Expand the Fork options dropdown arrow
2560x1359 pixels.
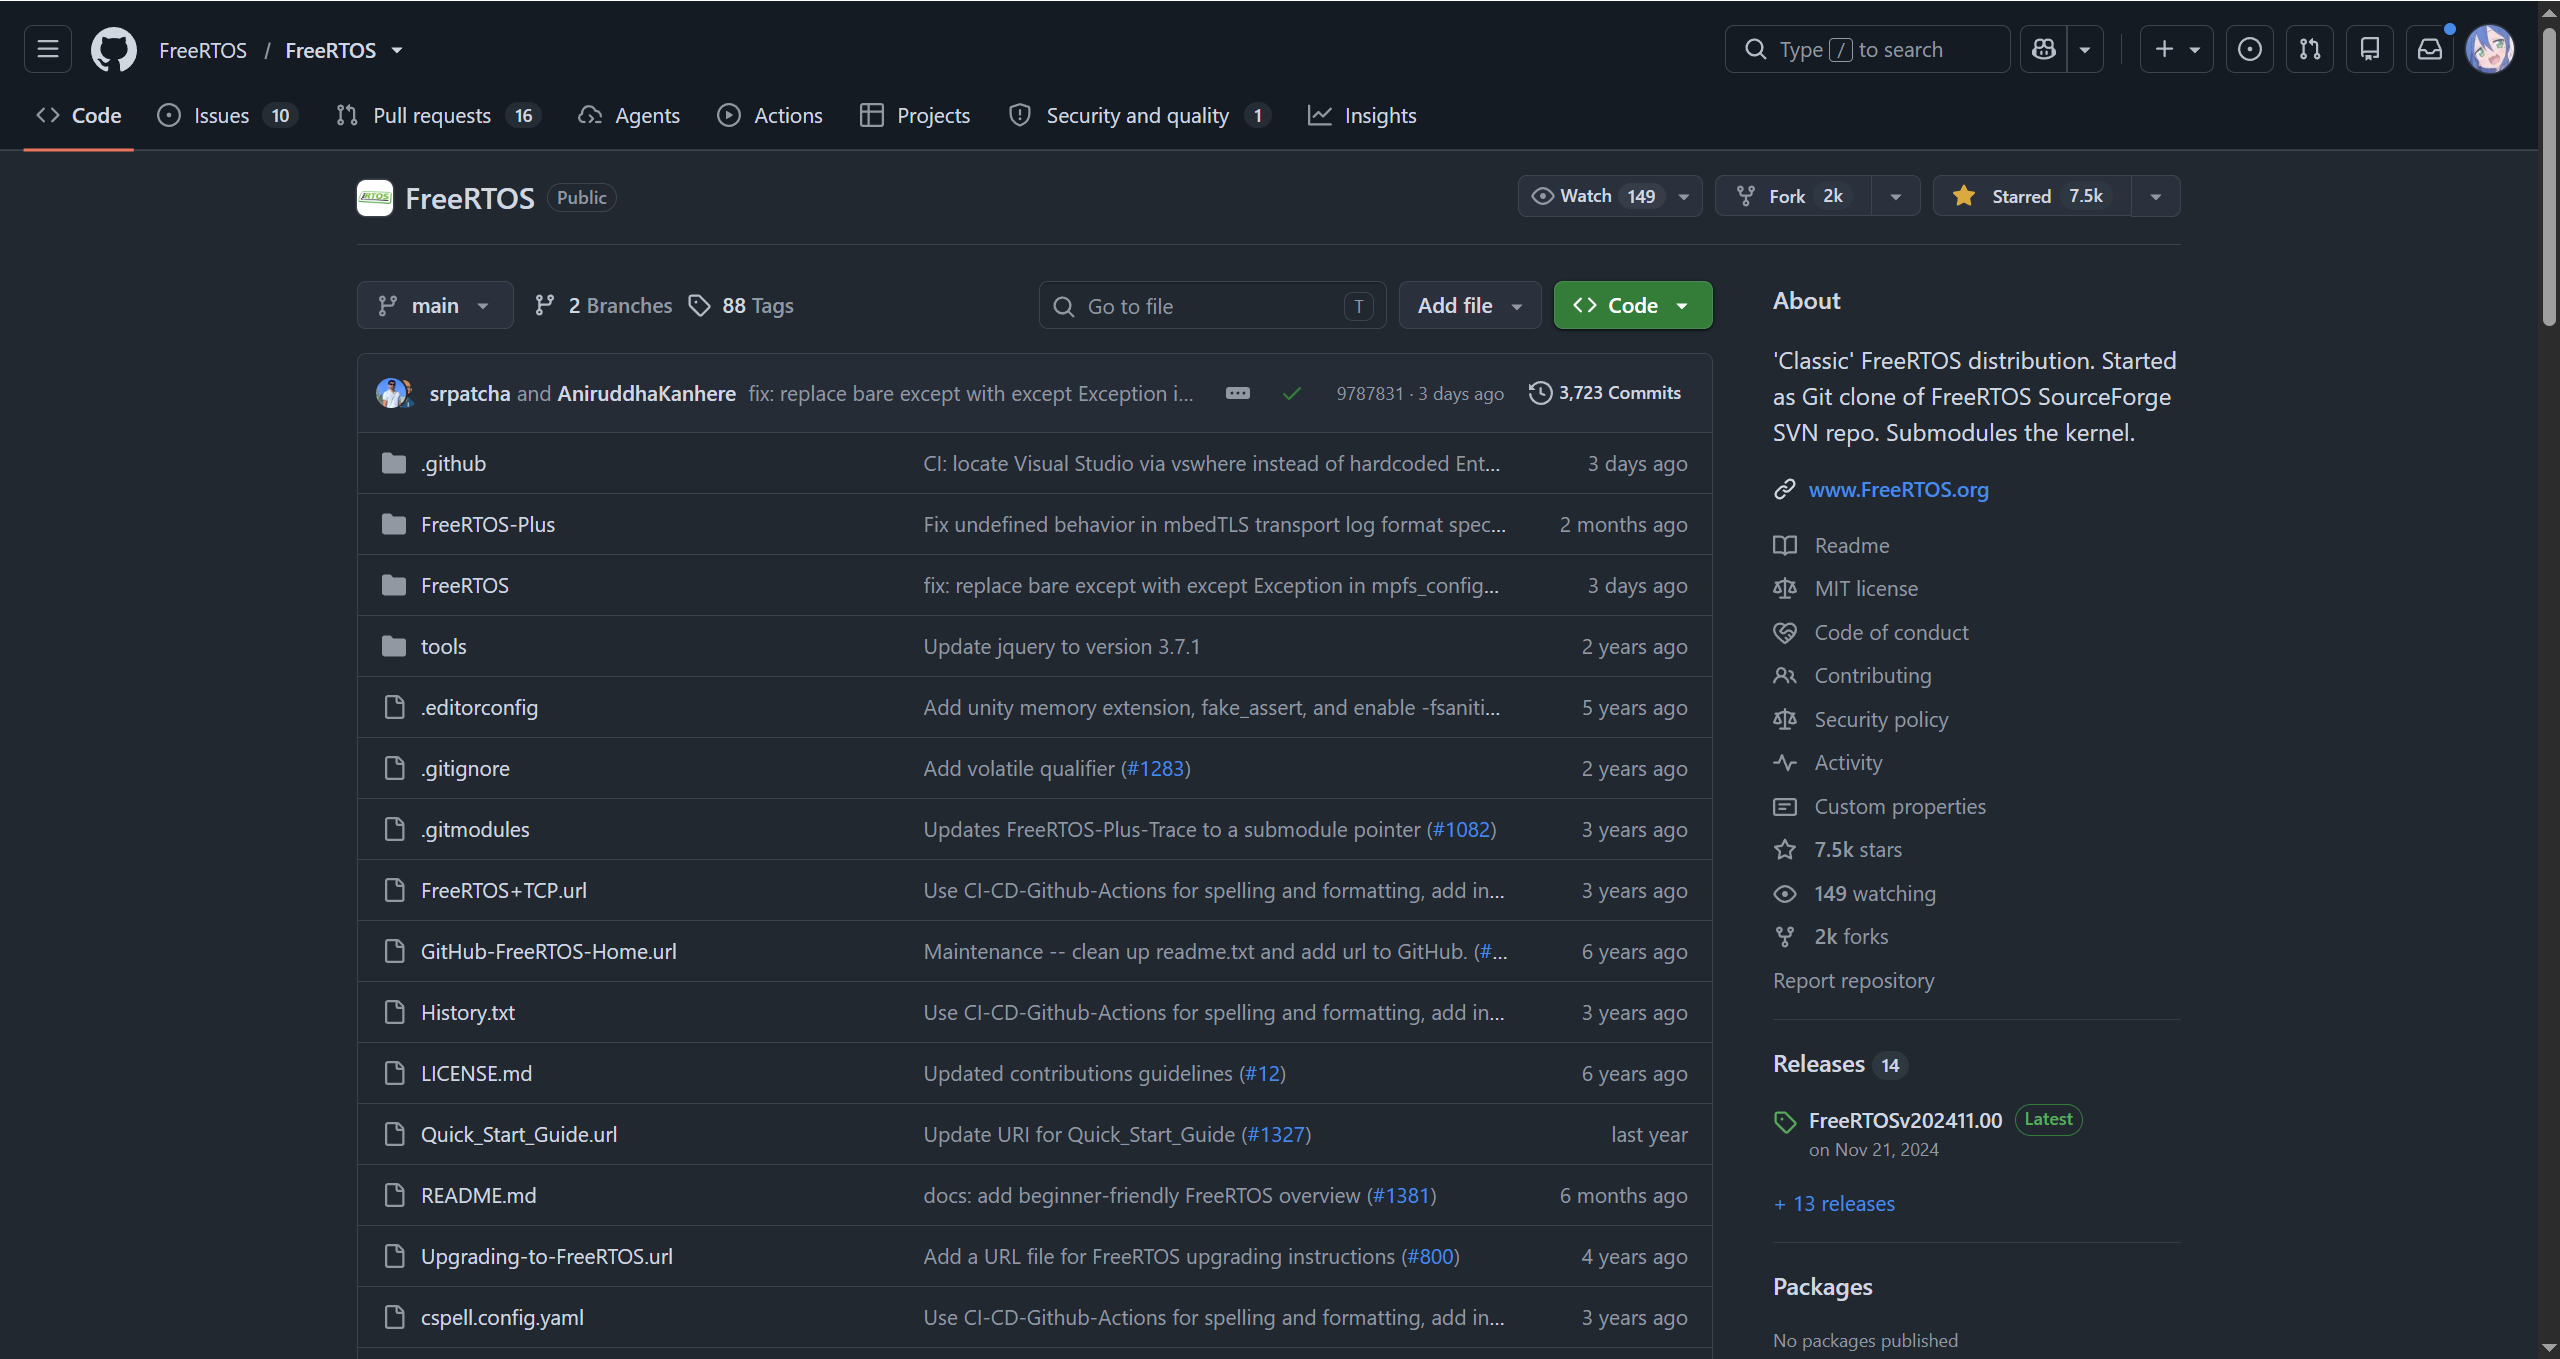[x=1896, y=196]
